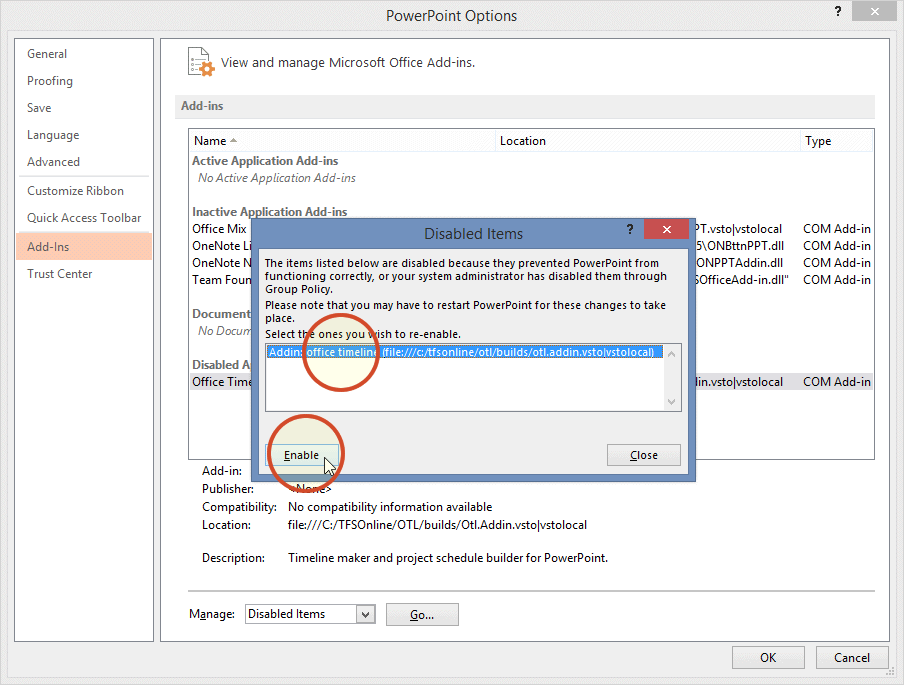
Task: Switch to the Customize Ribbon page
Action: (75, 190)
